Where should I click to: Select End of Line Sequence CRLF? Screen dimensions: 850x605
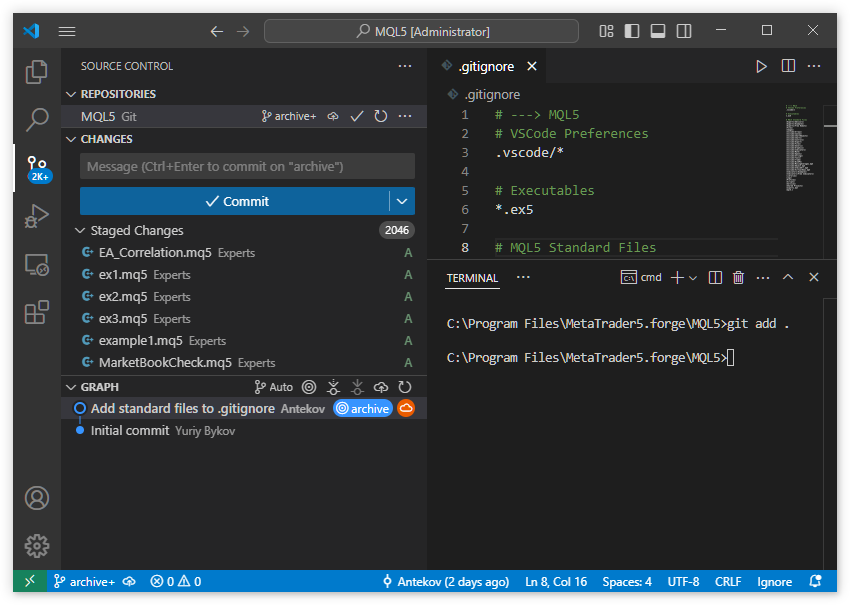728,582
